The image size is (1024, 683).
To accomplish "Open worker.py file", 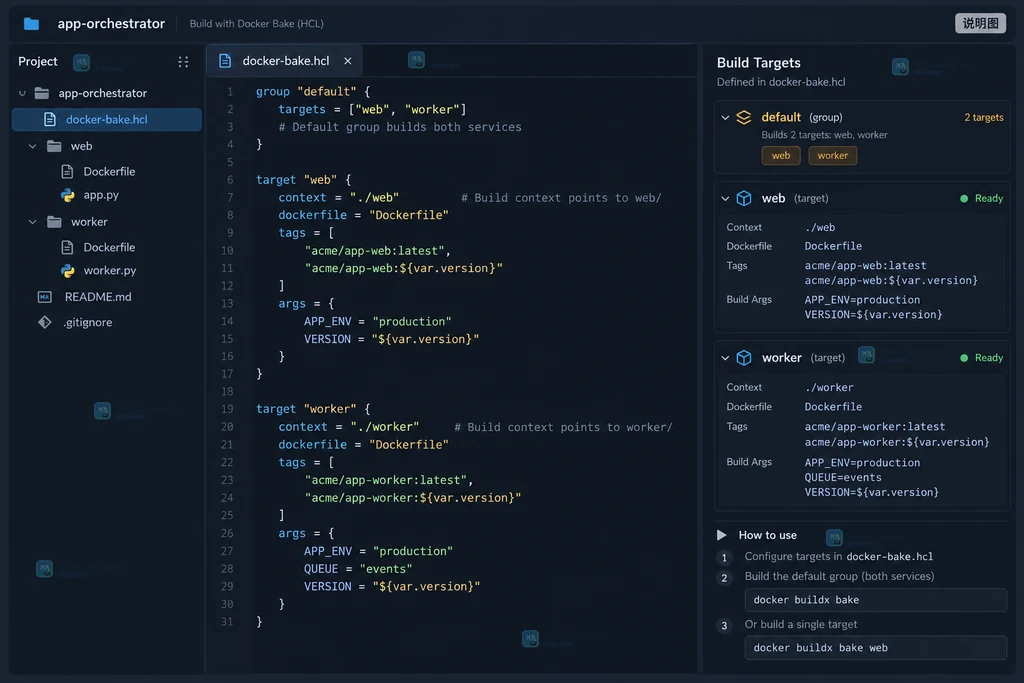I will (x=110, y=270).
